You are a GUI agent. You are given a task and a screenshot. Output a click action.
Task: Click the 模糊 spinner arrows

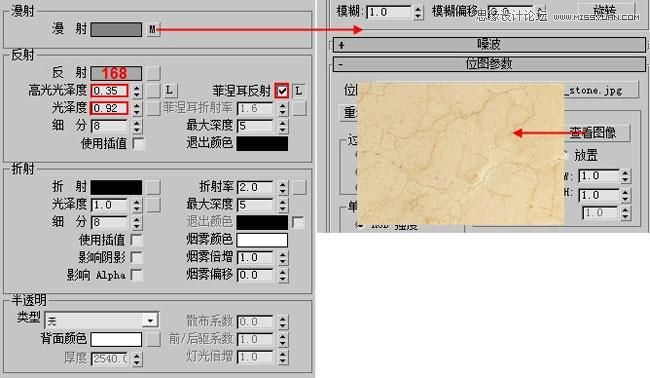pos(418,12)
